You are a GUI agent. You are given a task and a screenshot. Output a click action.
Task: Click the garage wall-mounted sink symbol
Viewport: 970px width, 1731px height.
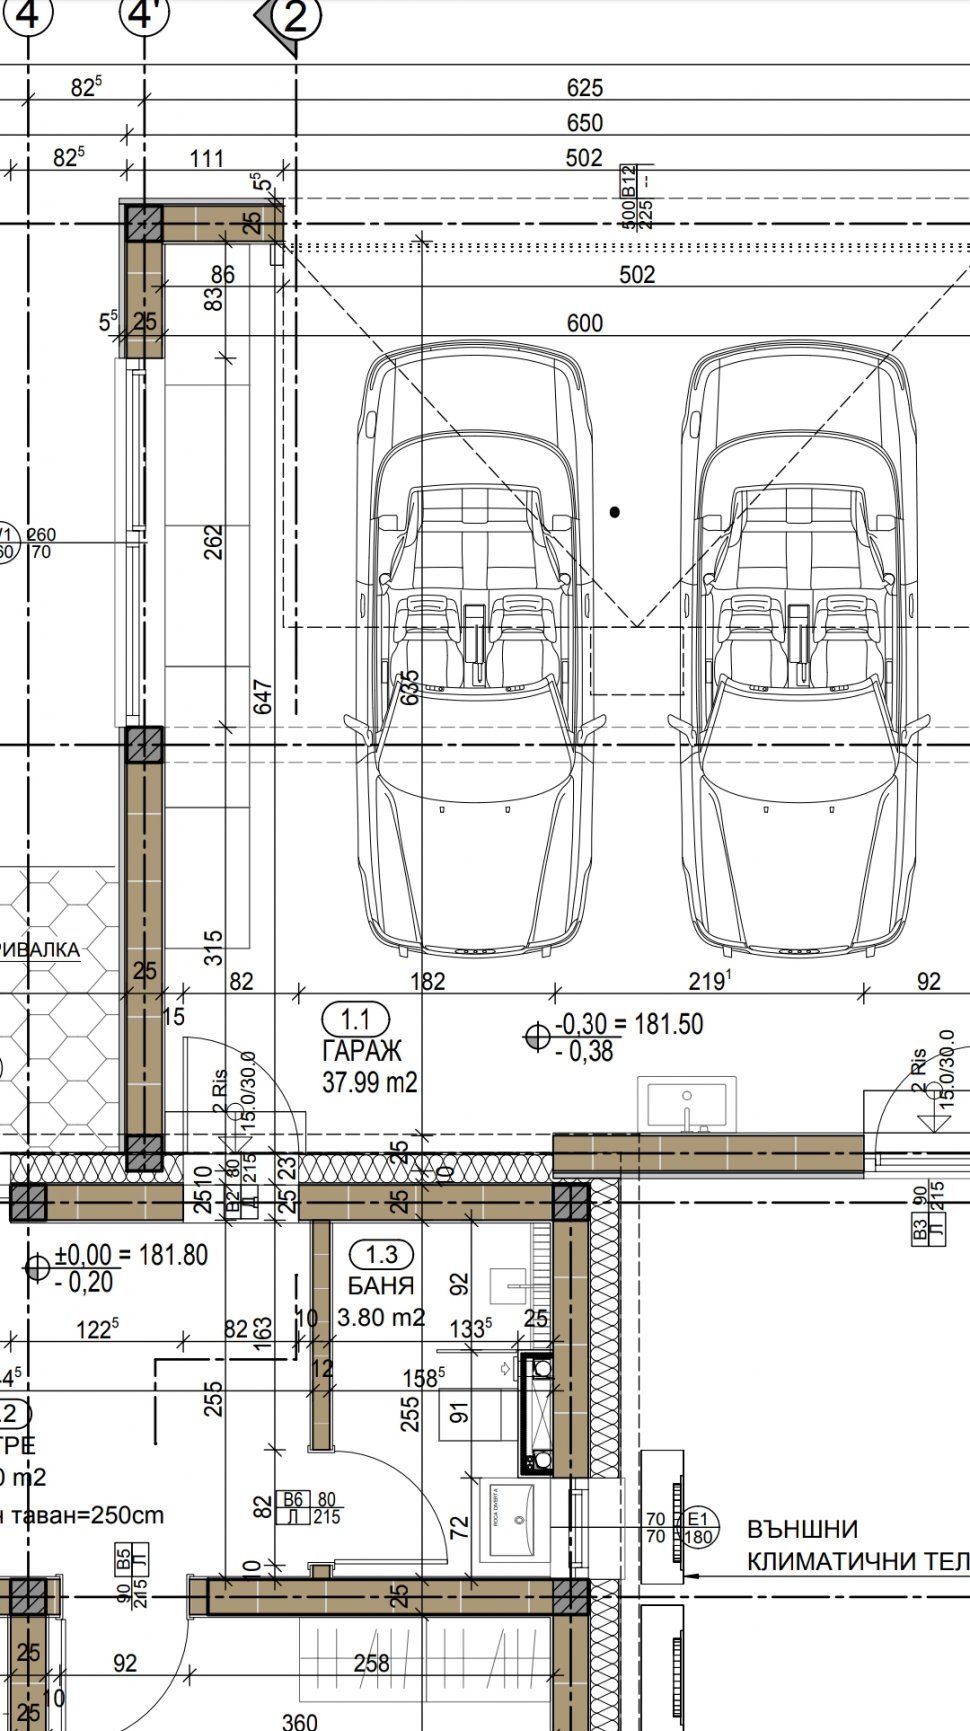coord(687,1105)
